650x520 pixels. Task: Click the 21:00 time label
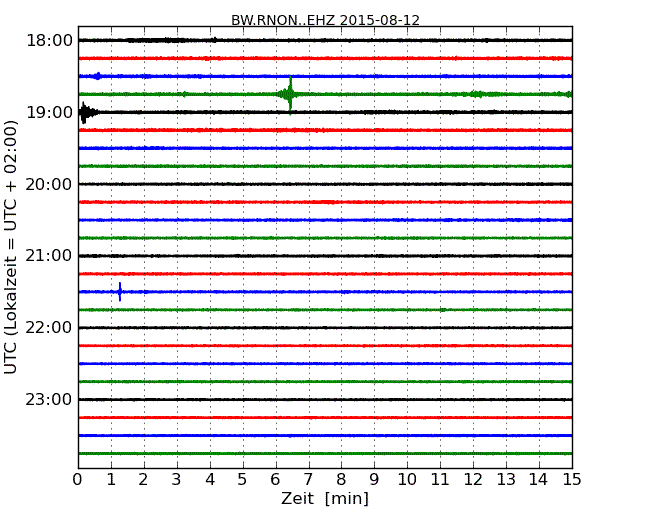(x=49, y=256)
